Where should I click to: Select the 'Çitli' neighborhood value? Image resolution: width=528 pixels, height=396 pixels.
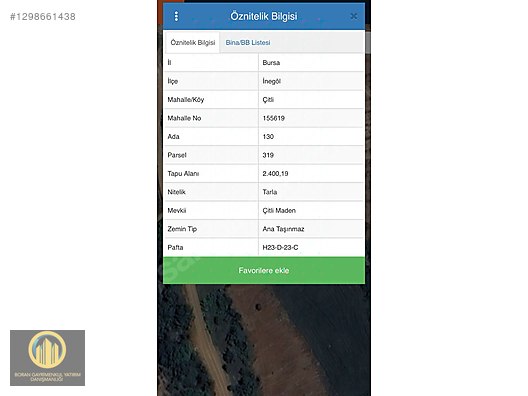[x=268, y=100]
